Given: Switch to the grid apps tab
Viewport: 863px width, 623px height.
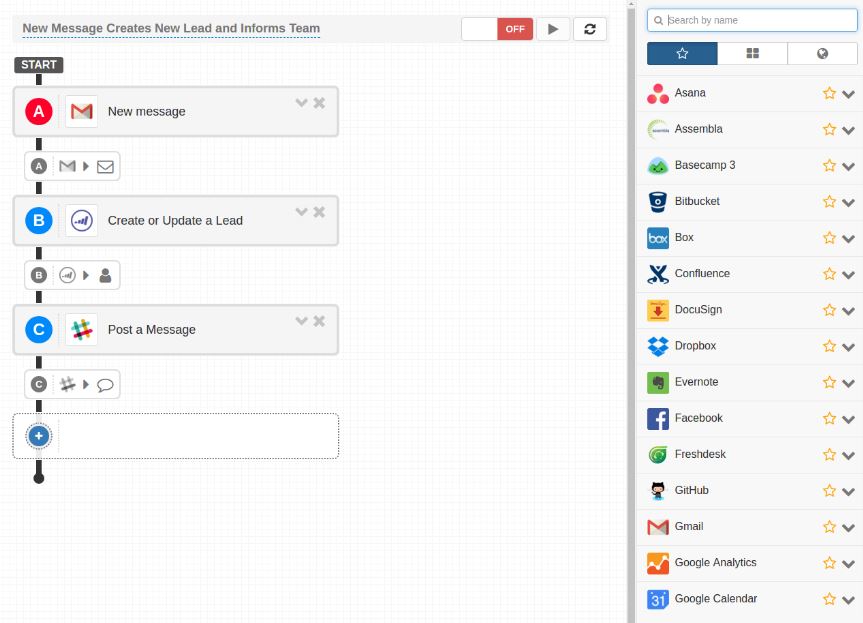Looking at the screenshot, I should [752, 53].
